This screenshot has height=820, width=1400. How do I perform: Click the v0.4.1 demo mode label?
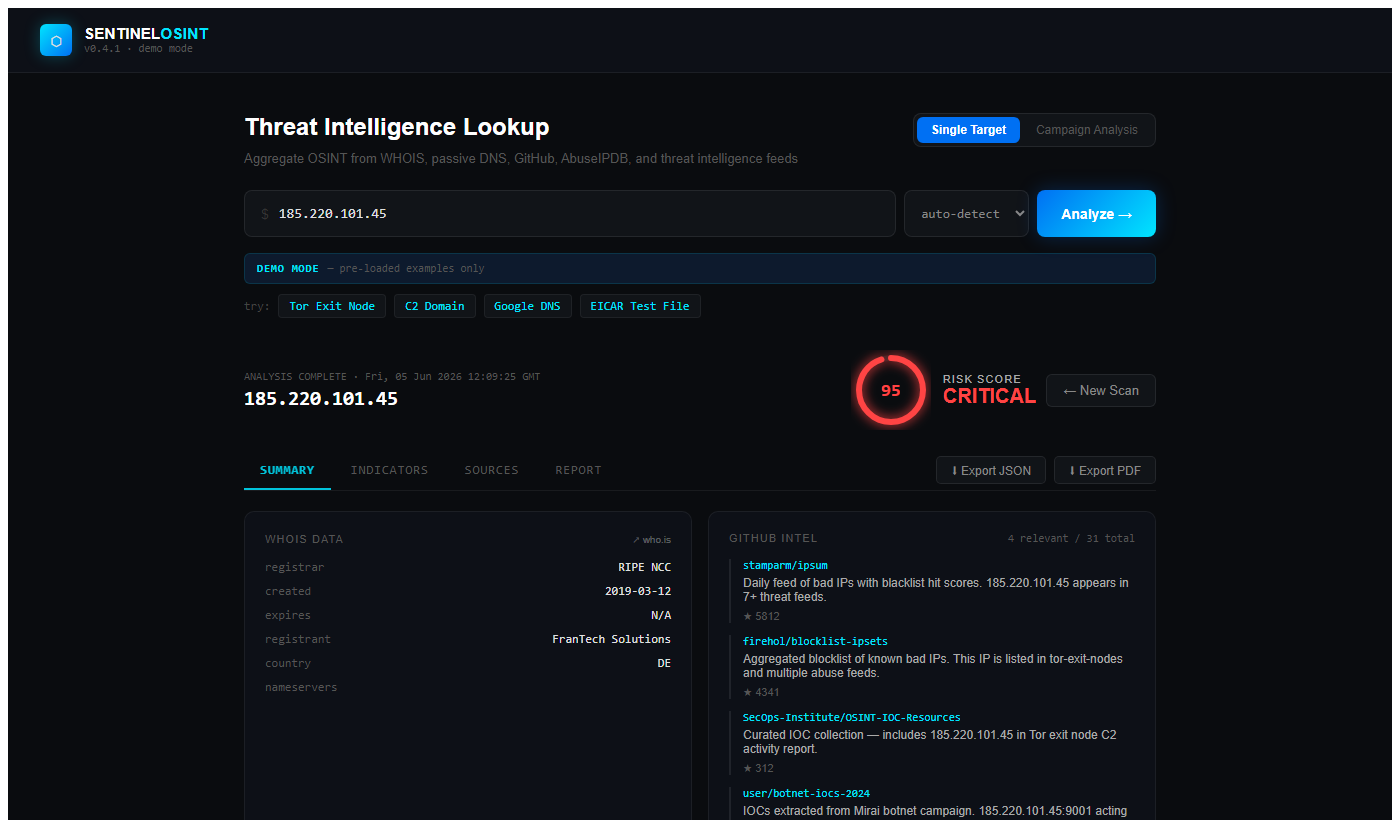pos(138,48)
